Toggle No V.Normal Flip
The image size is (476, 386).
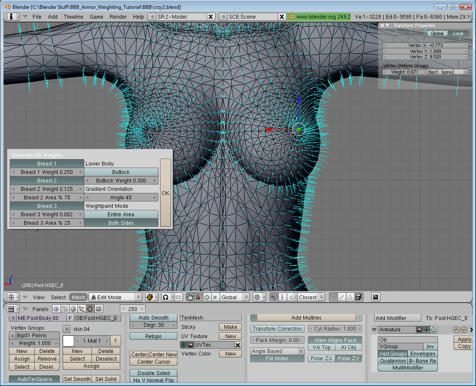click(153, 380)
